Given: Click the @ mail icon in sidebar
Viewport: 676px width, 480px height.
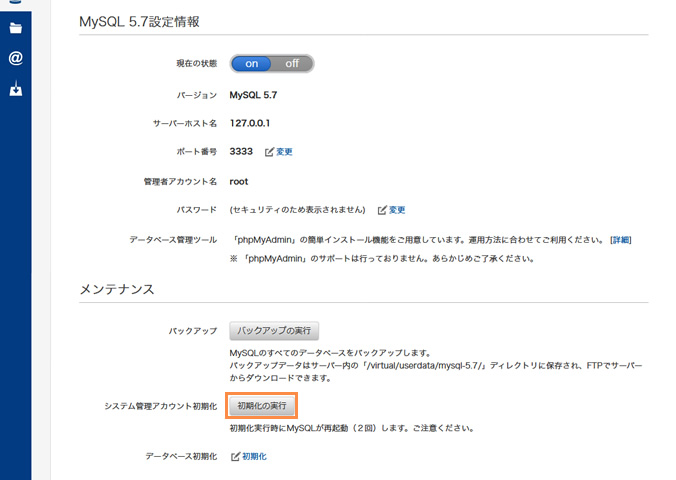Looking at the screenshot, I should (x=15, y=58).
